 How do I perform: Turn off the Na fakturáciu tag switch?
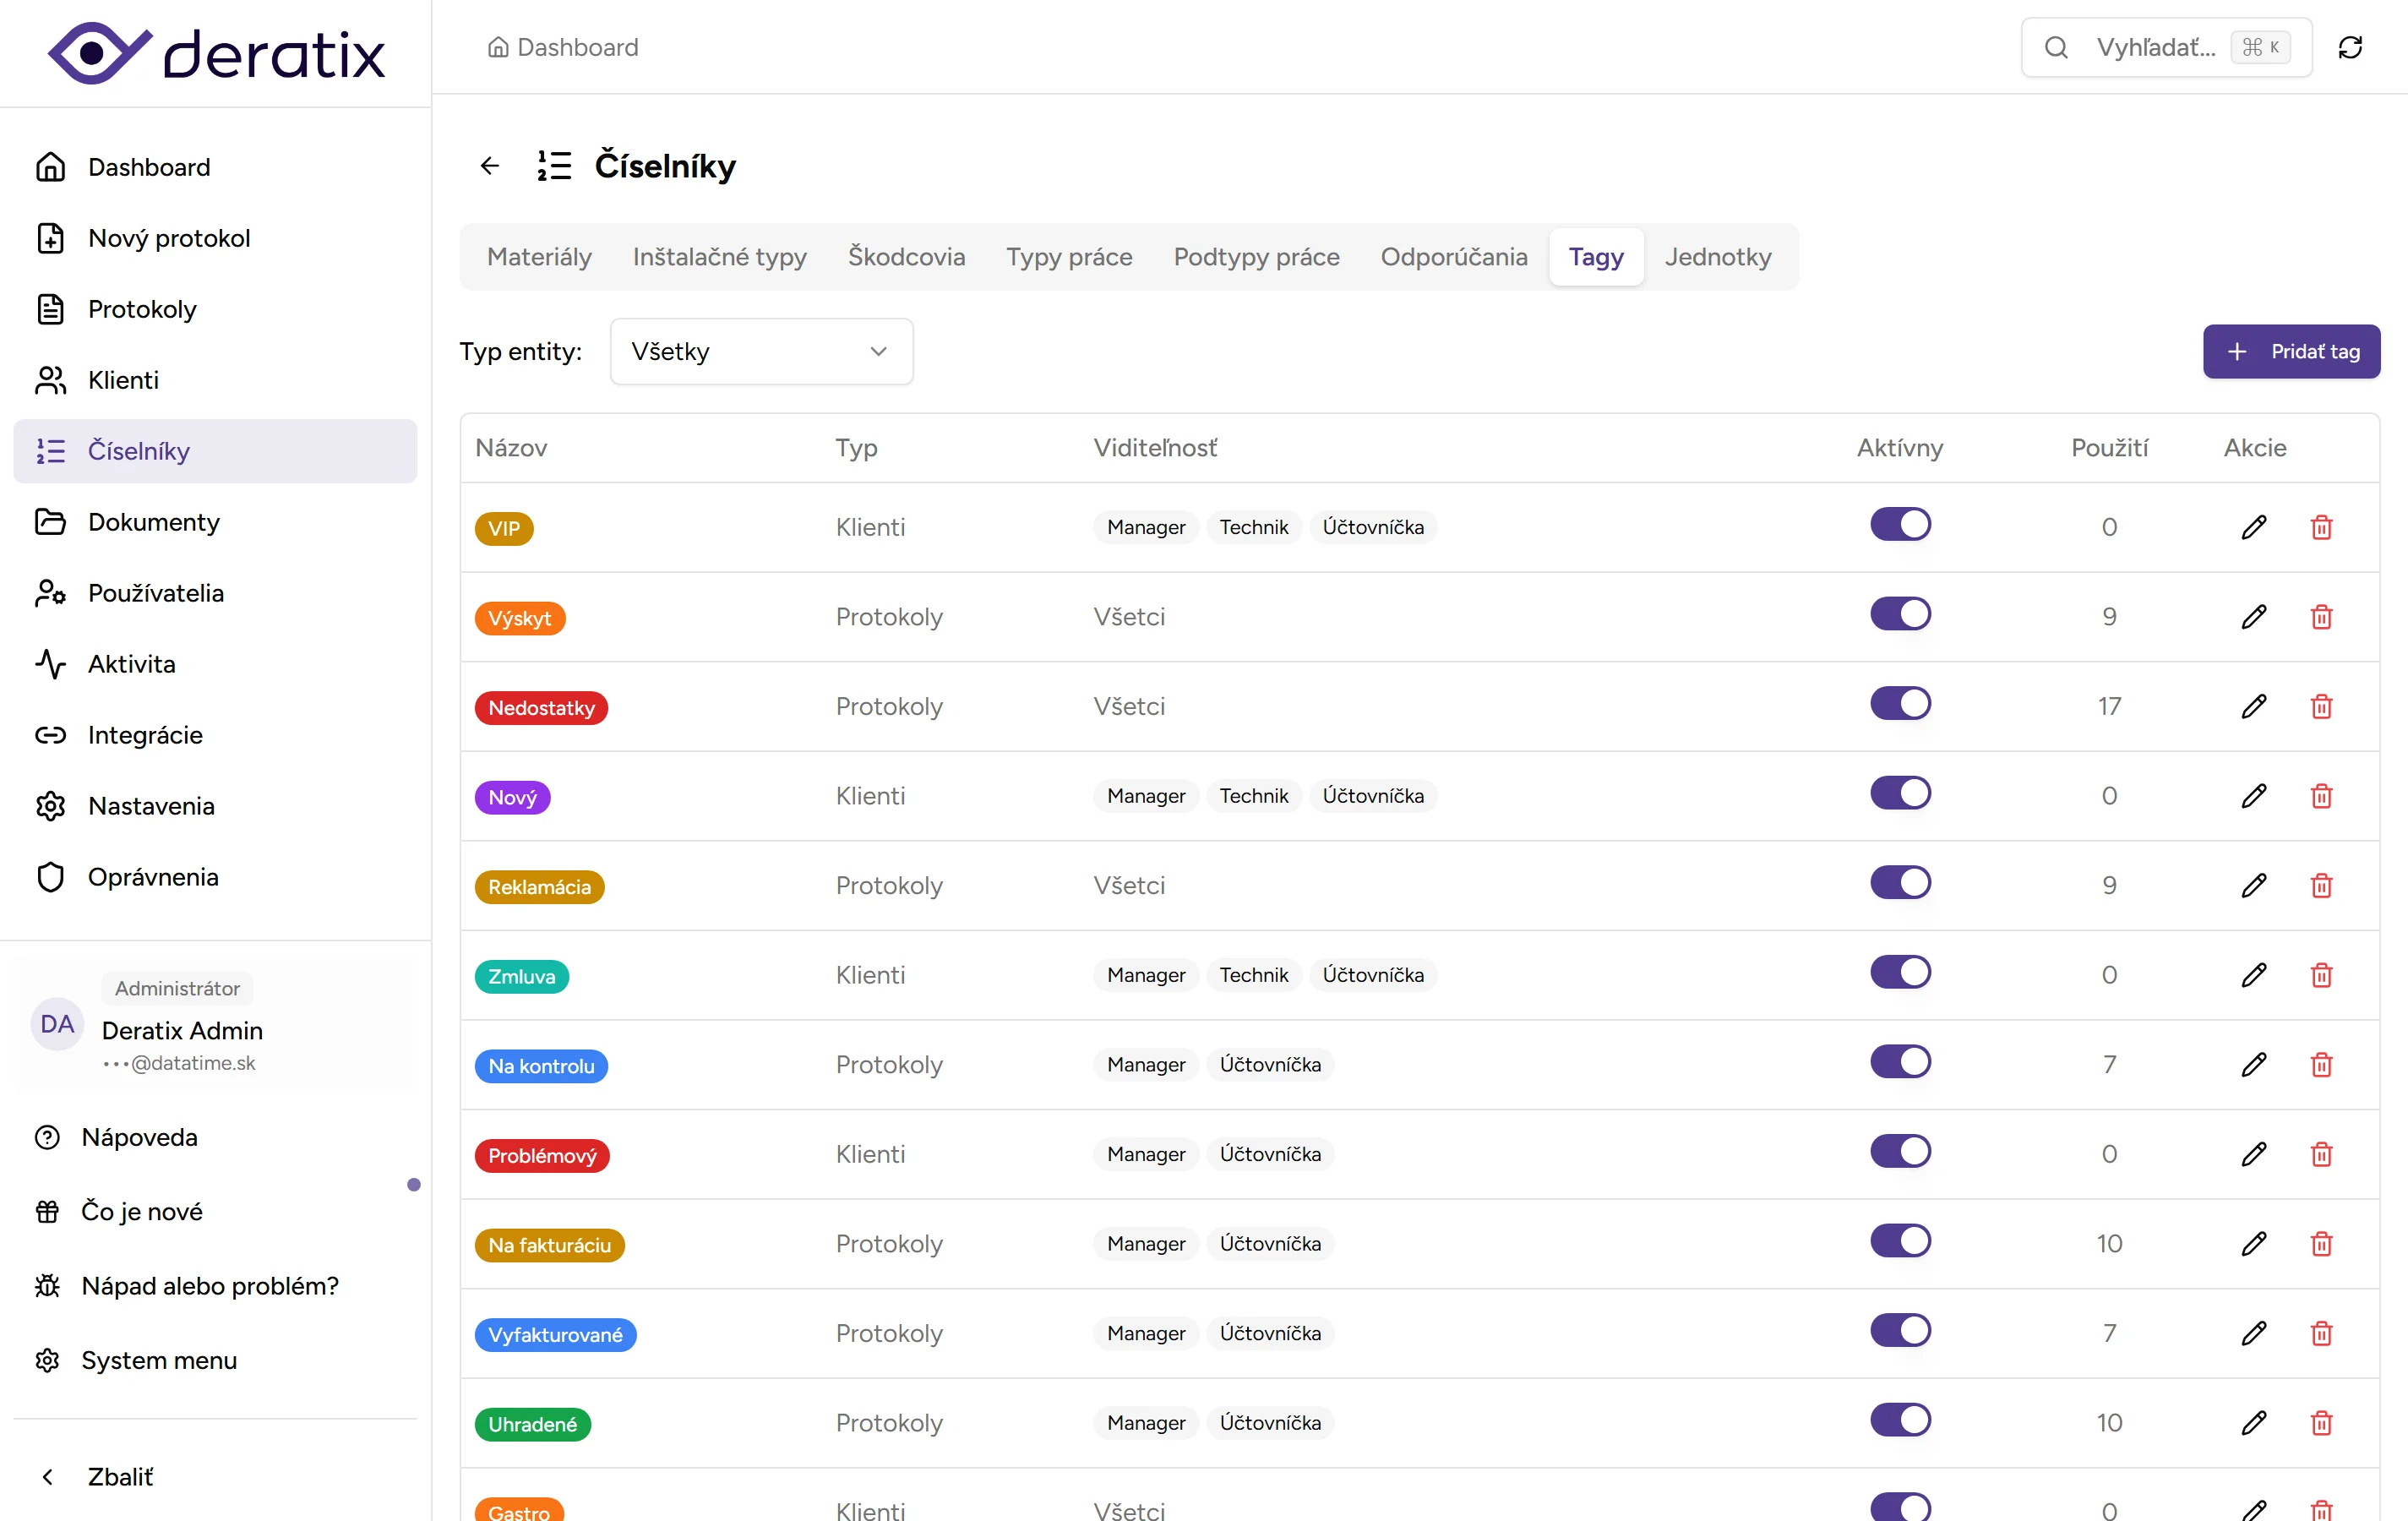[x=1900, y=1241]
